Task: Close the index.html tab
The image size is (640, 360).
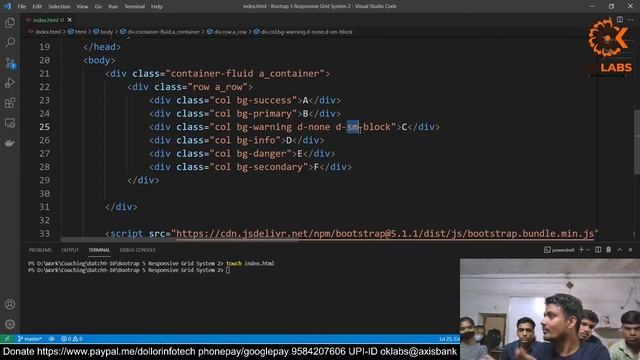Action: [x=70, y=20]
